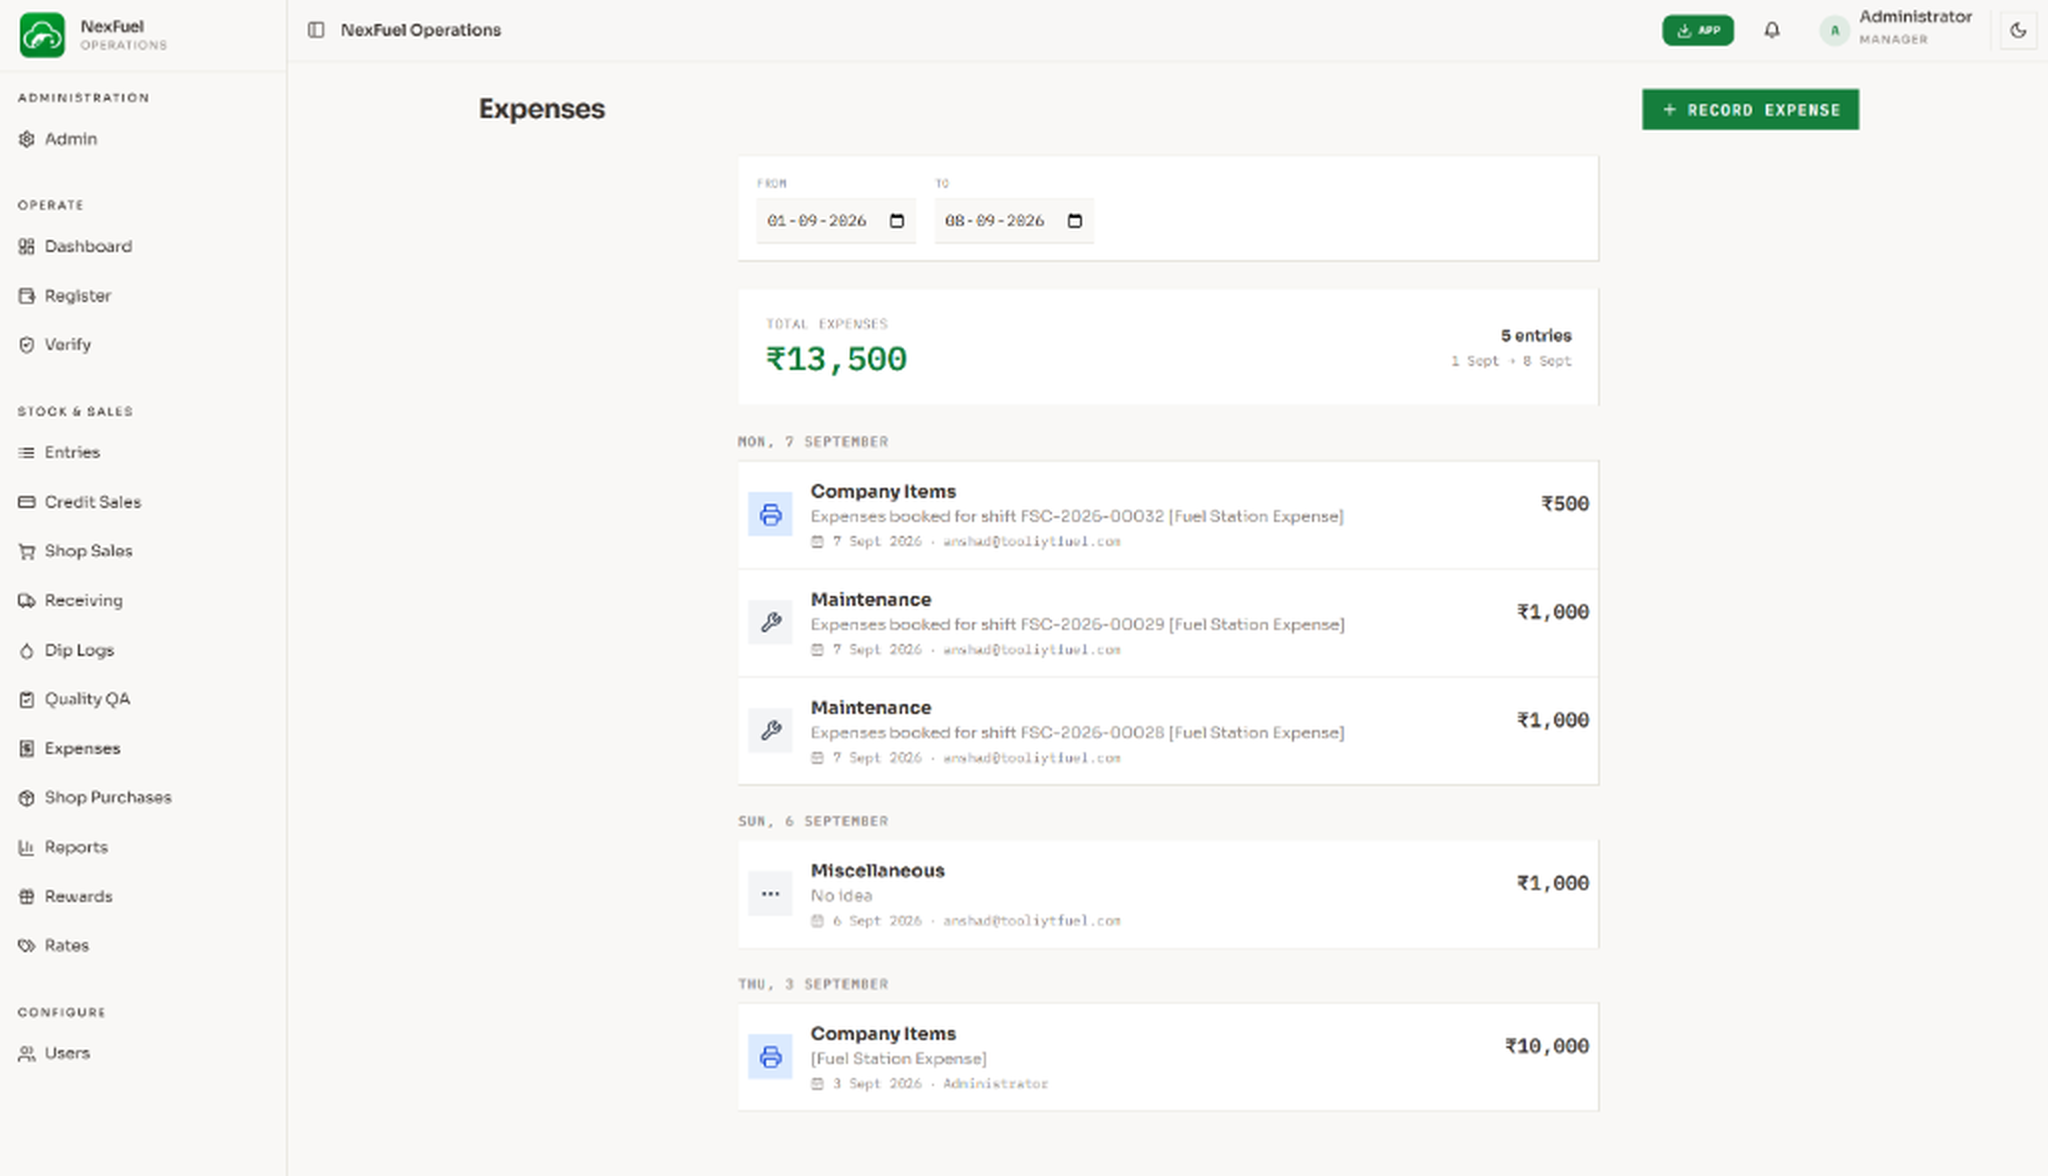Image resolution: width=2048 pixels, height=1176 pixels.
Task: Click printer icon of ₹500 Company Items
Action: coord(770,515)
